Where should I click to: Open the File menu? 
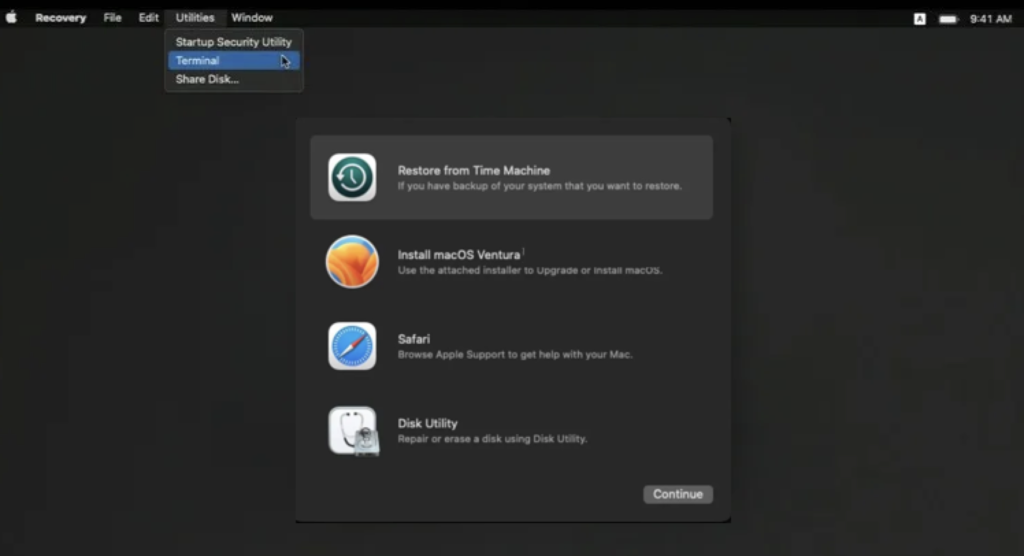click(112, 18)
